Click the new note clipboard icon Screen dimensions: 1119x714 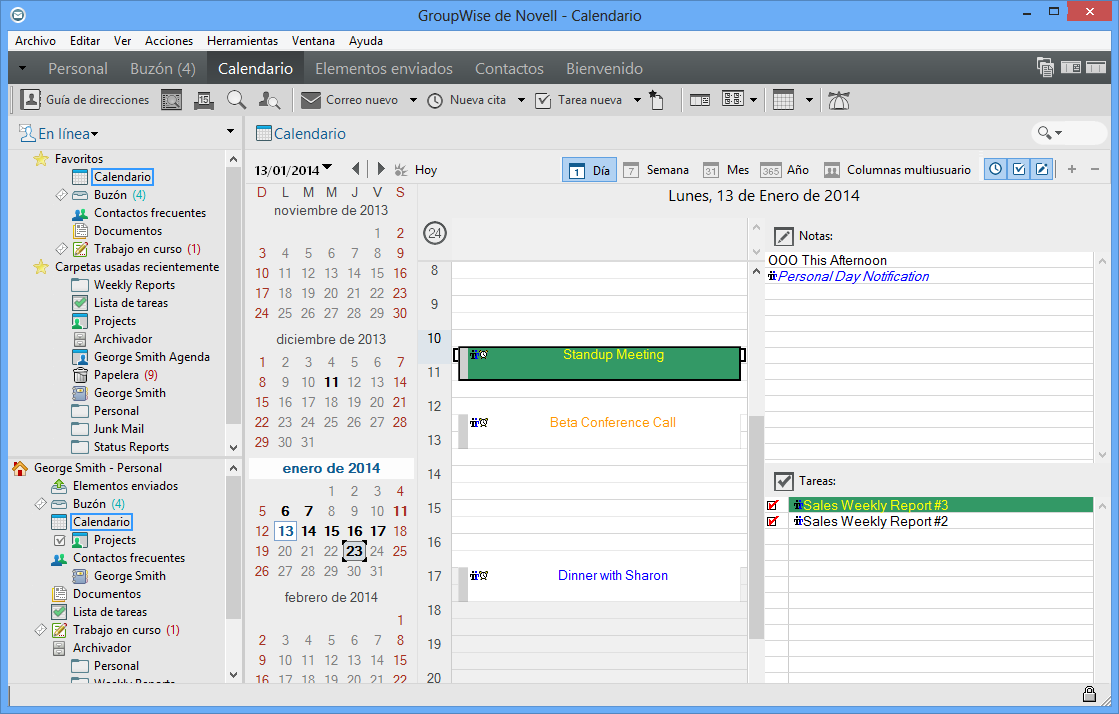pyautogui.click(x=657, y=100)
